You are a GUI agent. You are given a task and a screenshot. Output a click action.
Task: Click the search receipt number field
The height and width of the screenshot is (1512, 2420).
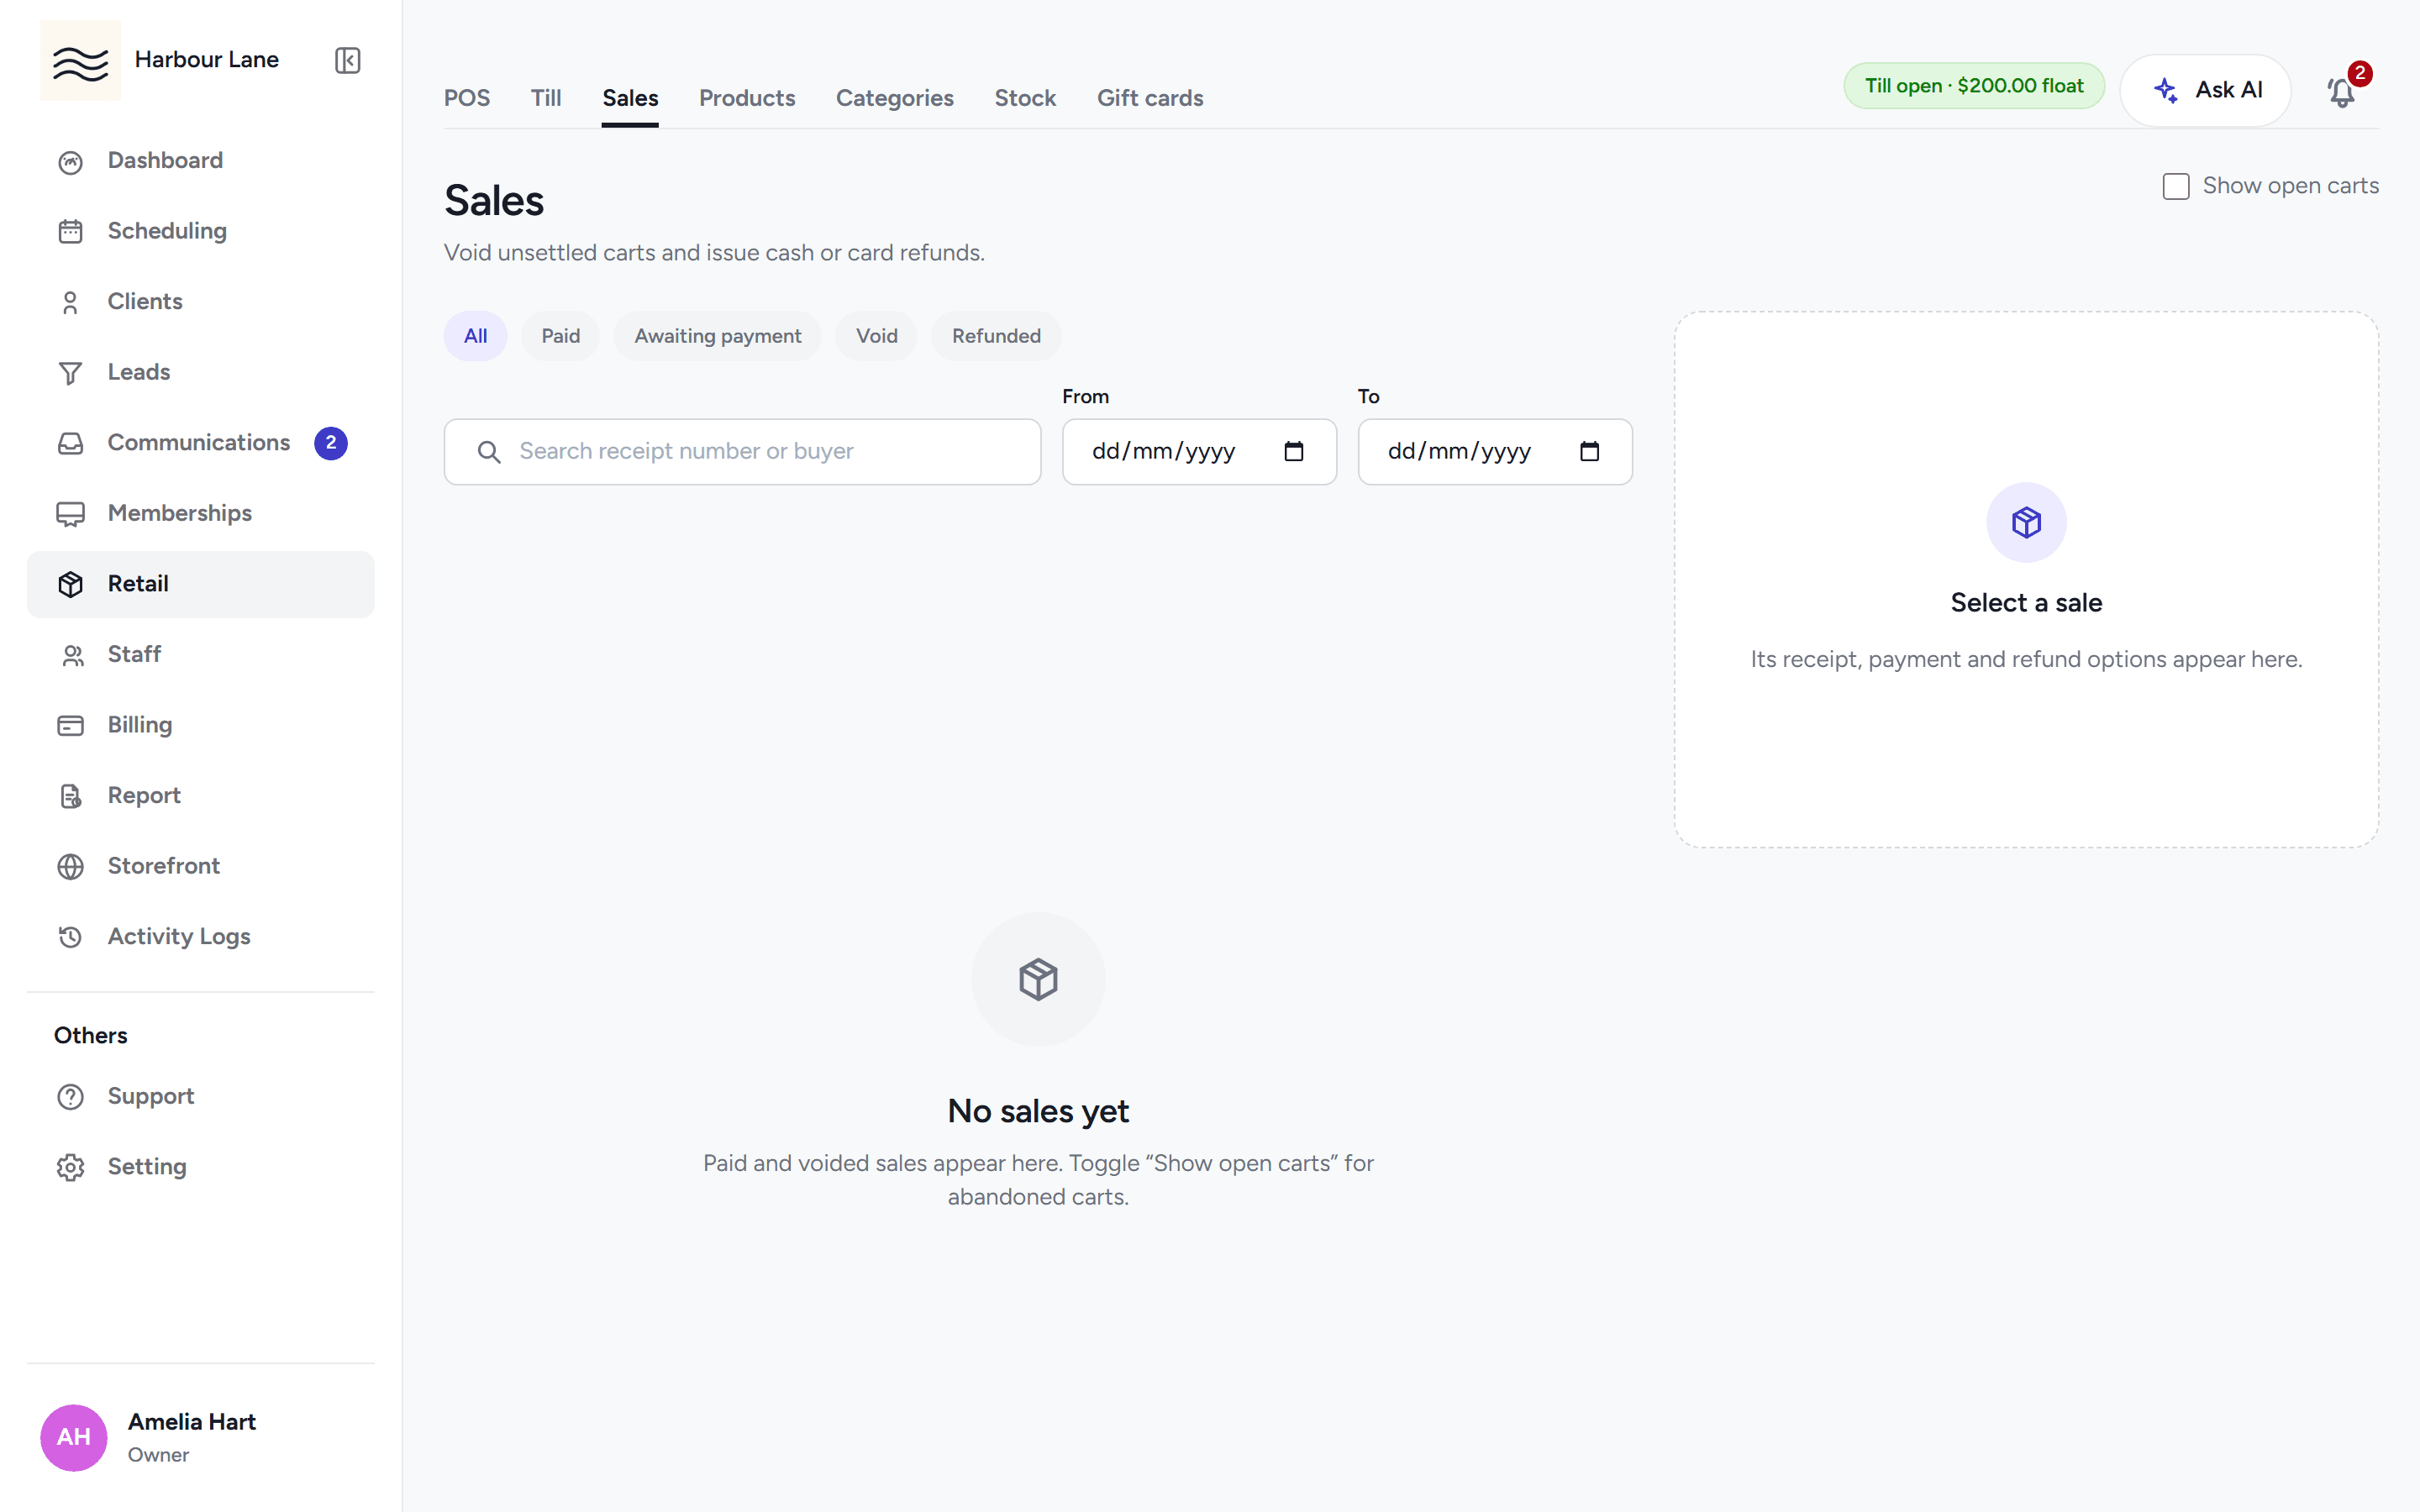coord(742,452)
